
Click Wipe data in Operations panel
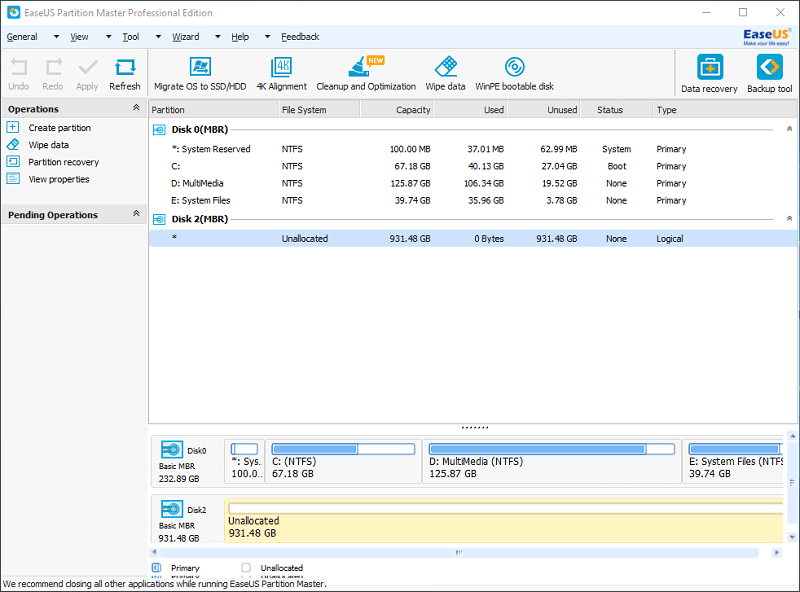point(48,145)
